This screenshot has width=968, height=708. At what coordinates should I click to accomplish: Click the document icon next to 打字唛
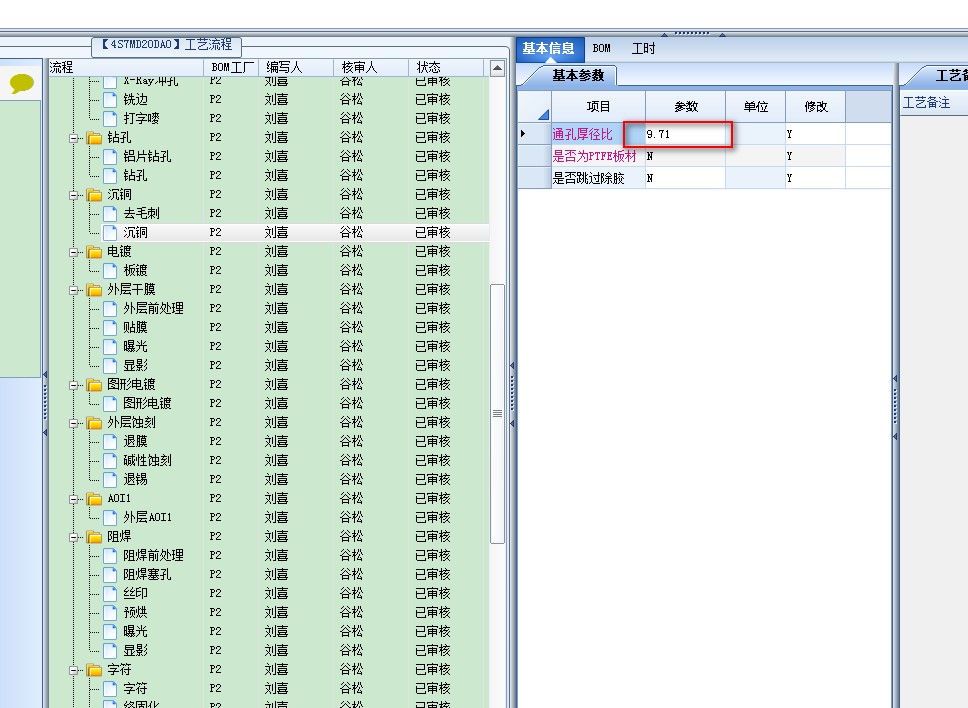pyautogui.click(x=110, y=119)
